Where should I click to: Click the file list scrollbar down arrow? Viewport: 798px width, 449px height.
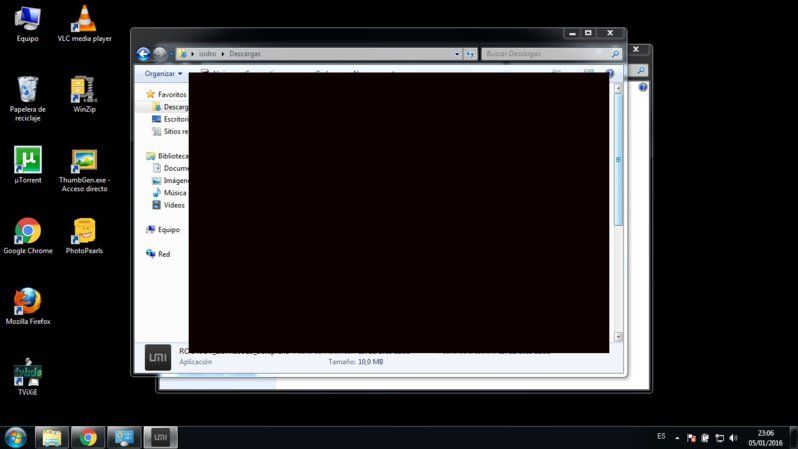[x=618, y=336]
